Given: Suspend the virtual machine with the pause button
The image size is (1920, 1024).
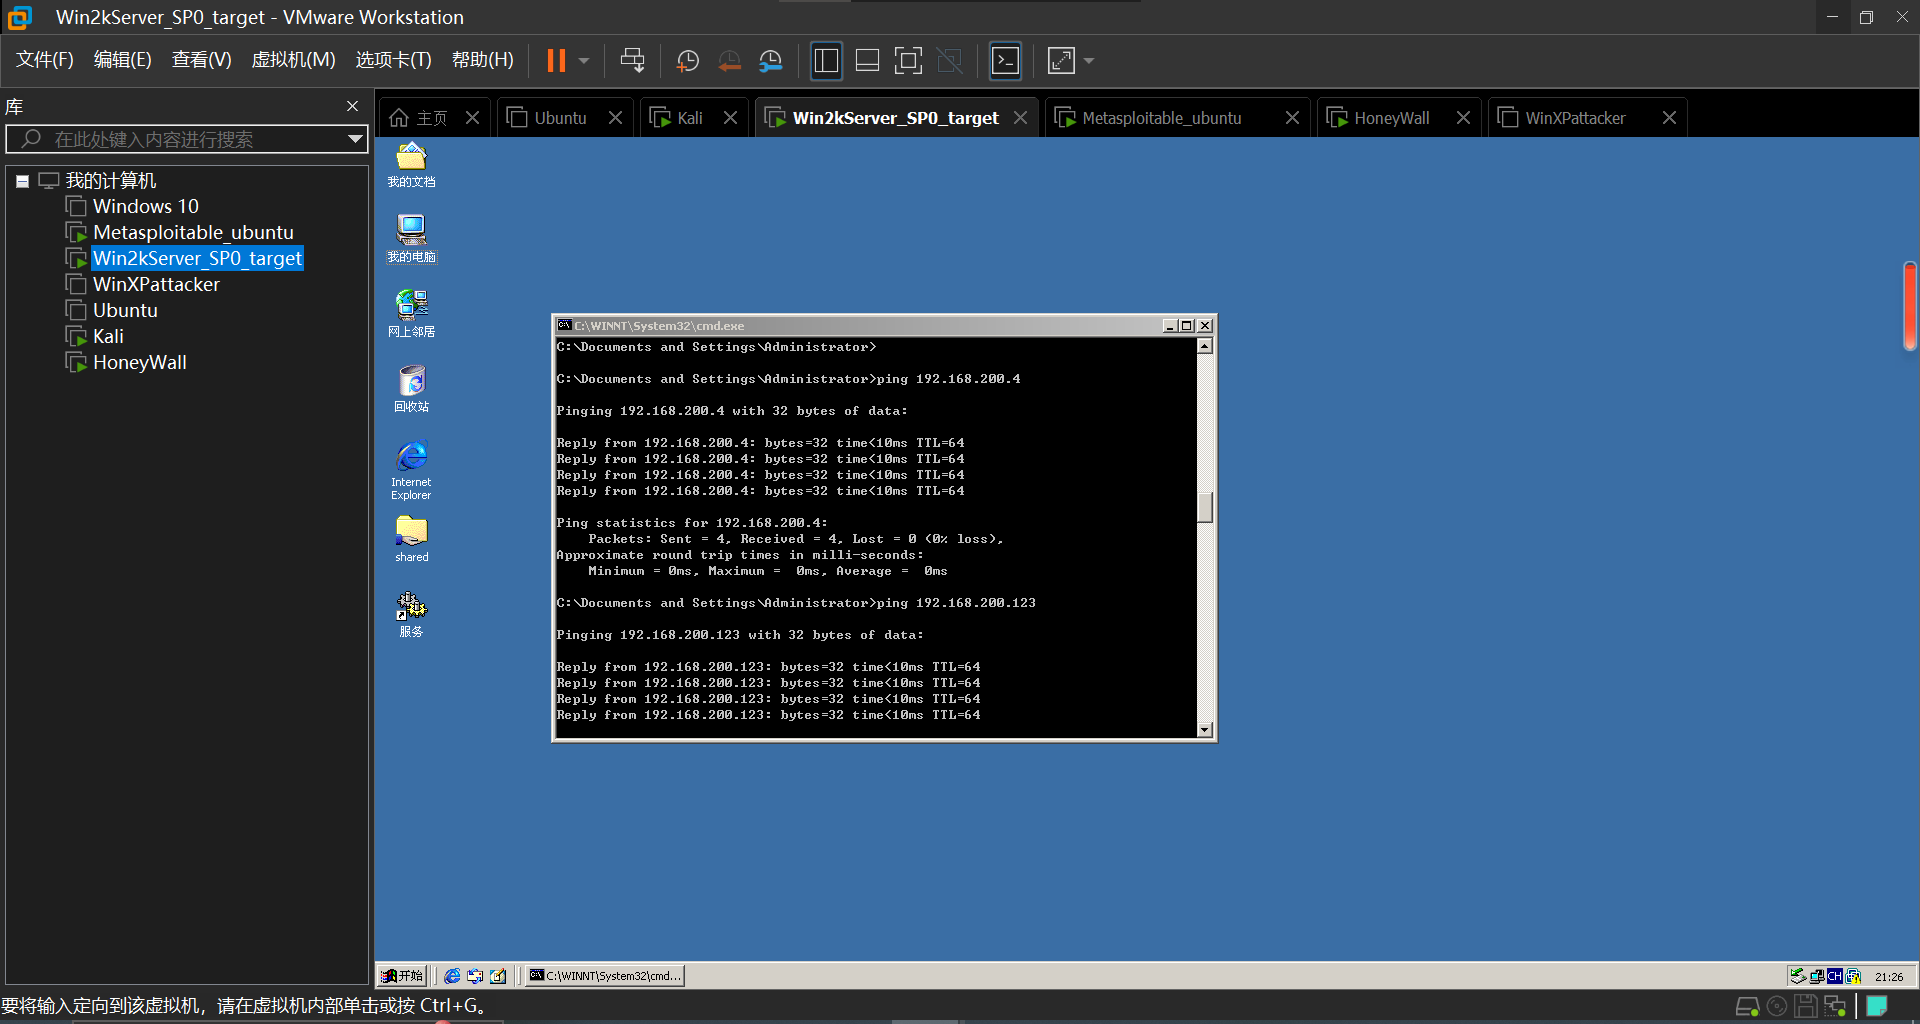Looking at the screenshot, I should point(556,61).
